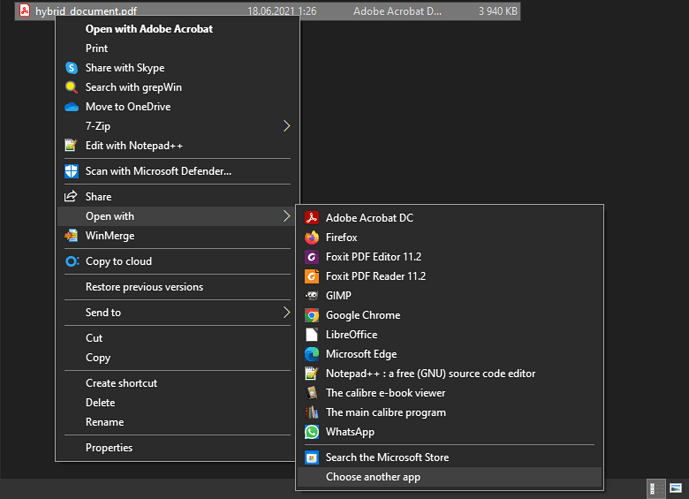Click the LibreOffice document icon
689x499 pixels.
(312, 335)
